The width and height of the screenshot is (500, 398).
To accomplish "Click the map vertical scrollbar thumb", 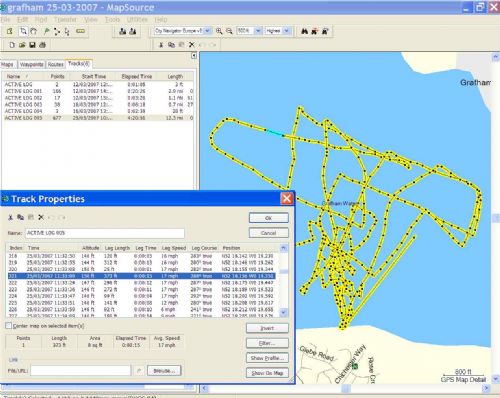I will pyautogui.click(x=496, y=218).
